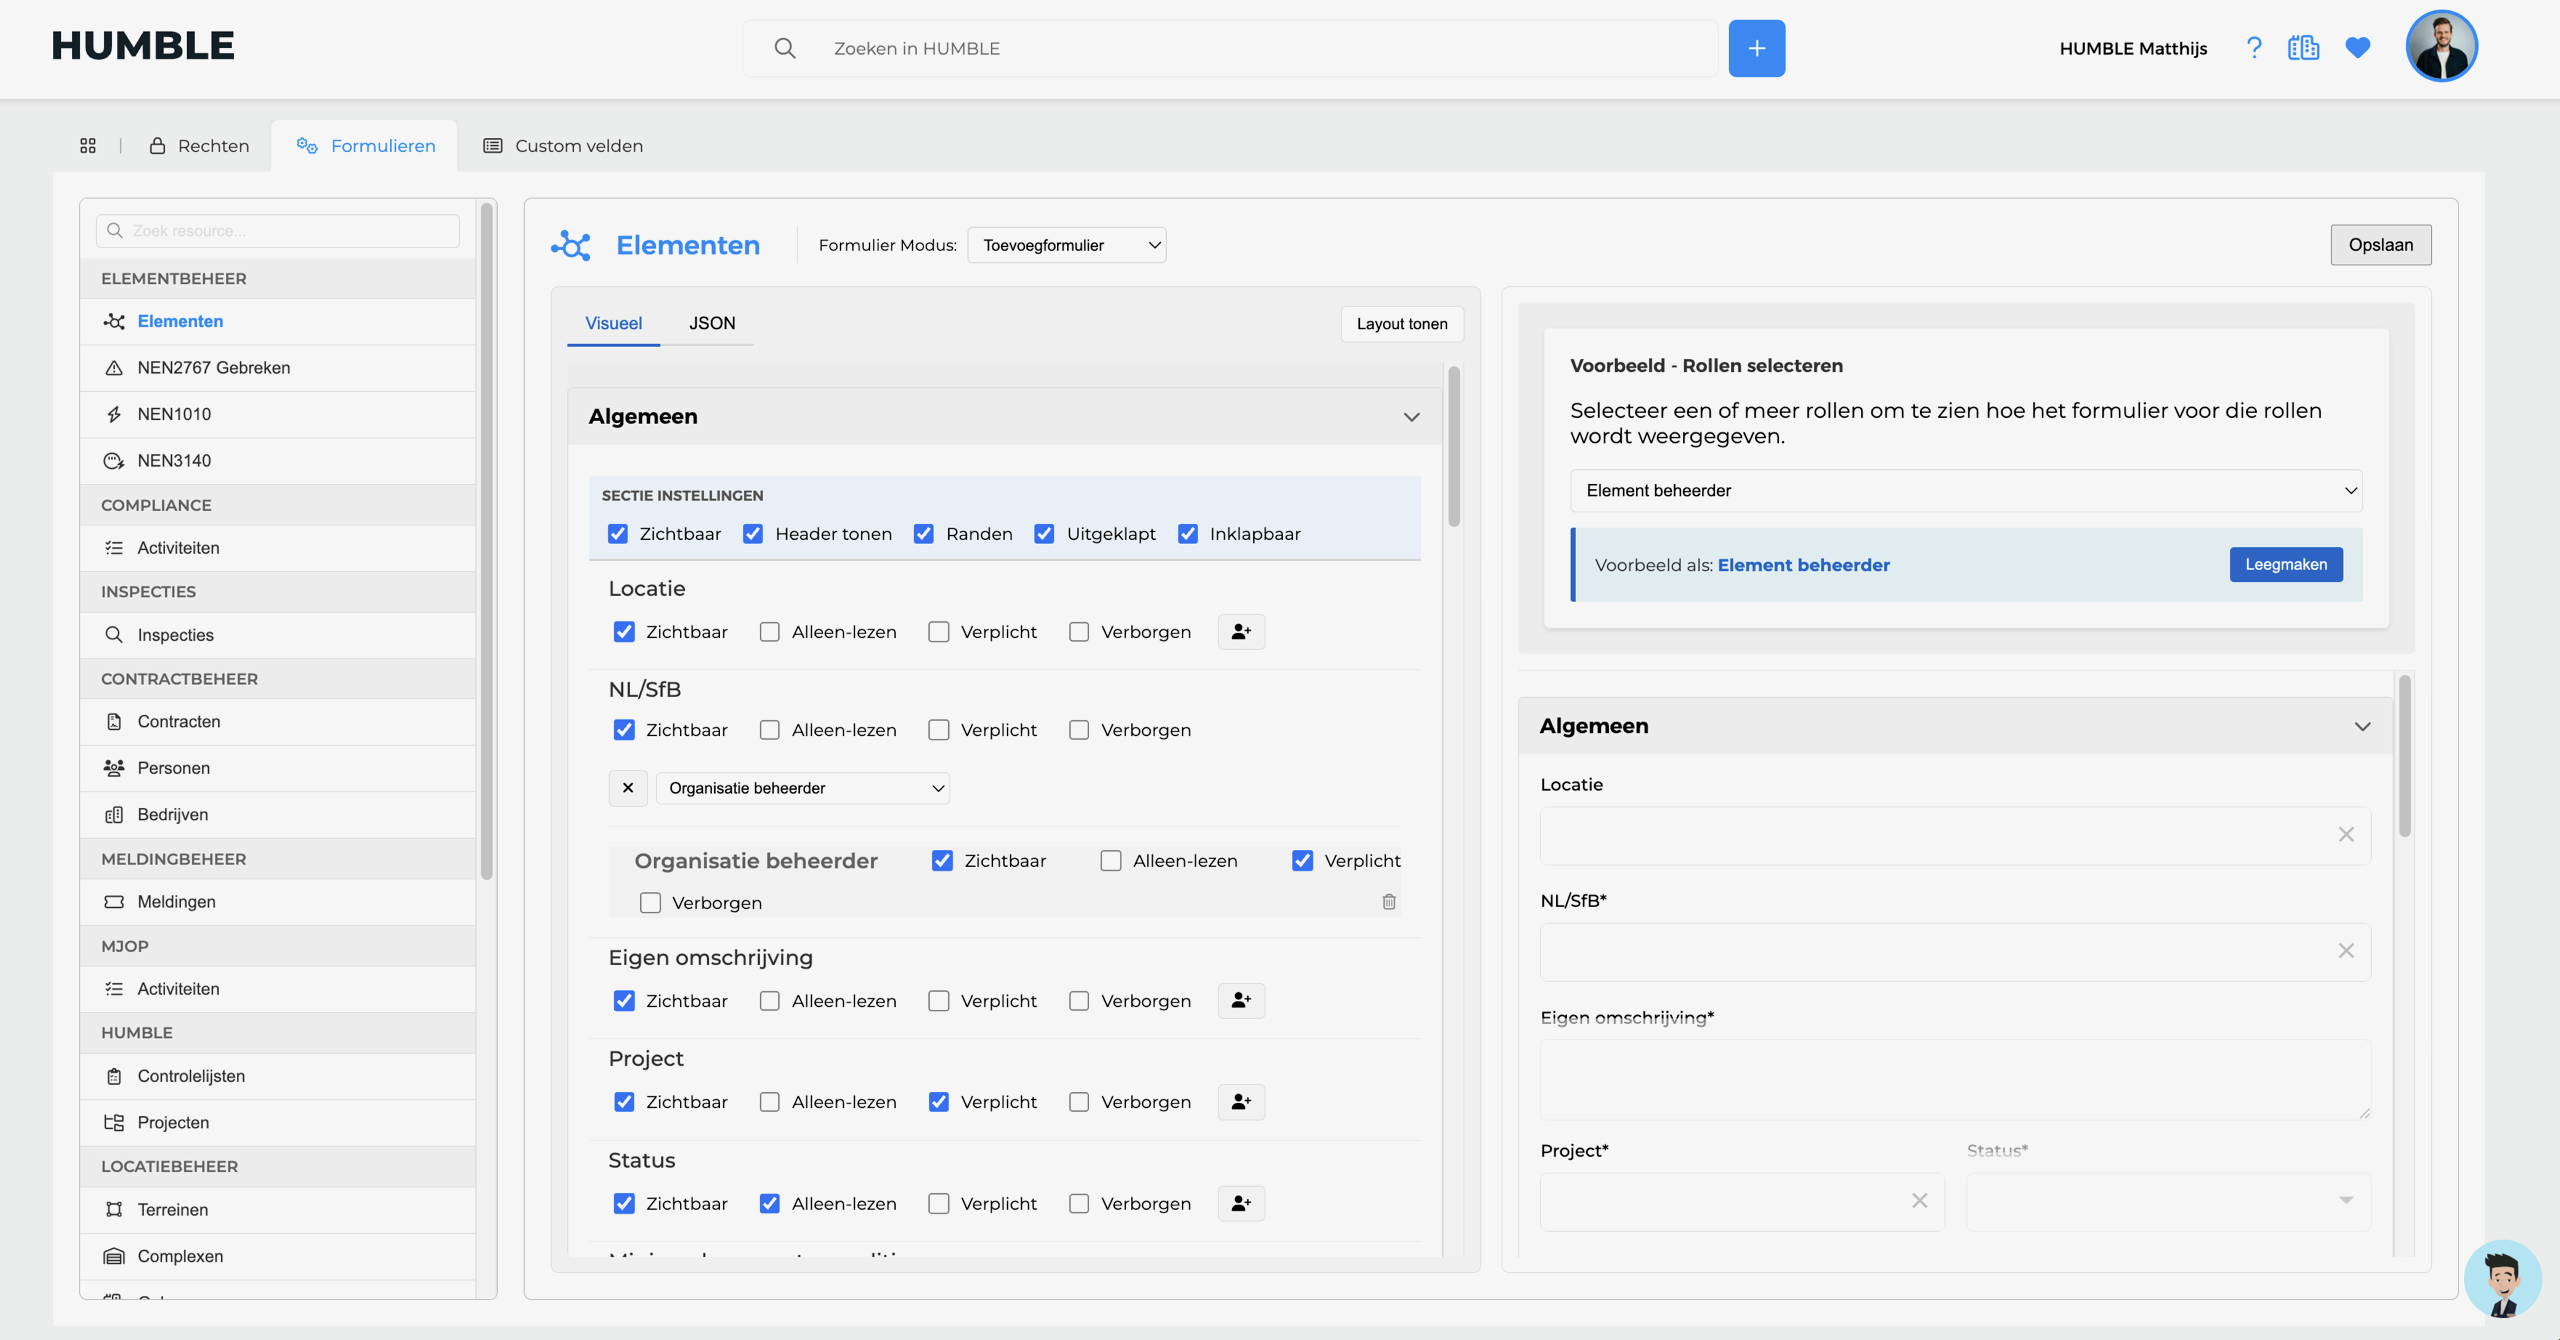Click the add-role icon for Locatie
Image resolution: width=2560 pixels, height=1340 pixels.
[1241, 632]
